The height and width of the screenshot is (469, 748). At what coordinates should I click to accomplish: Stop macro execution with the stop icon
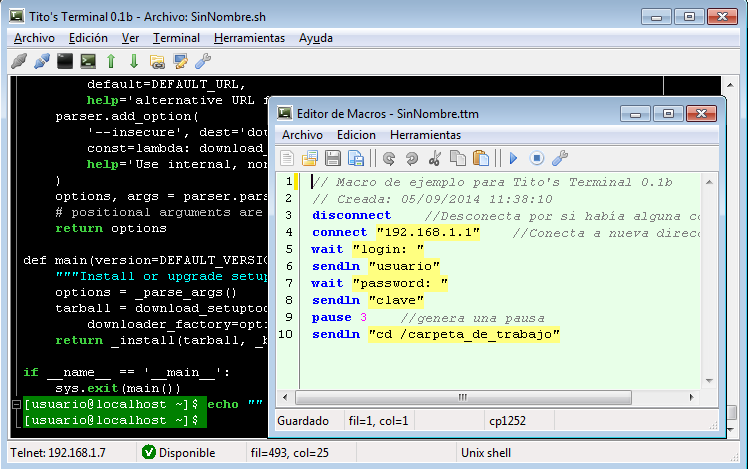point(536,158)
